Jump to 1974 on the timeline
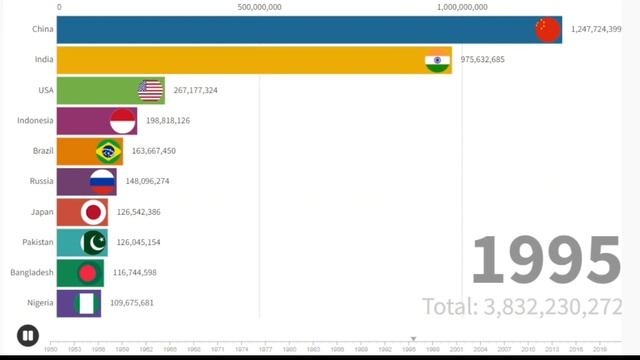640x360 pixels. tap(242, 349)
